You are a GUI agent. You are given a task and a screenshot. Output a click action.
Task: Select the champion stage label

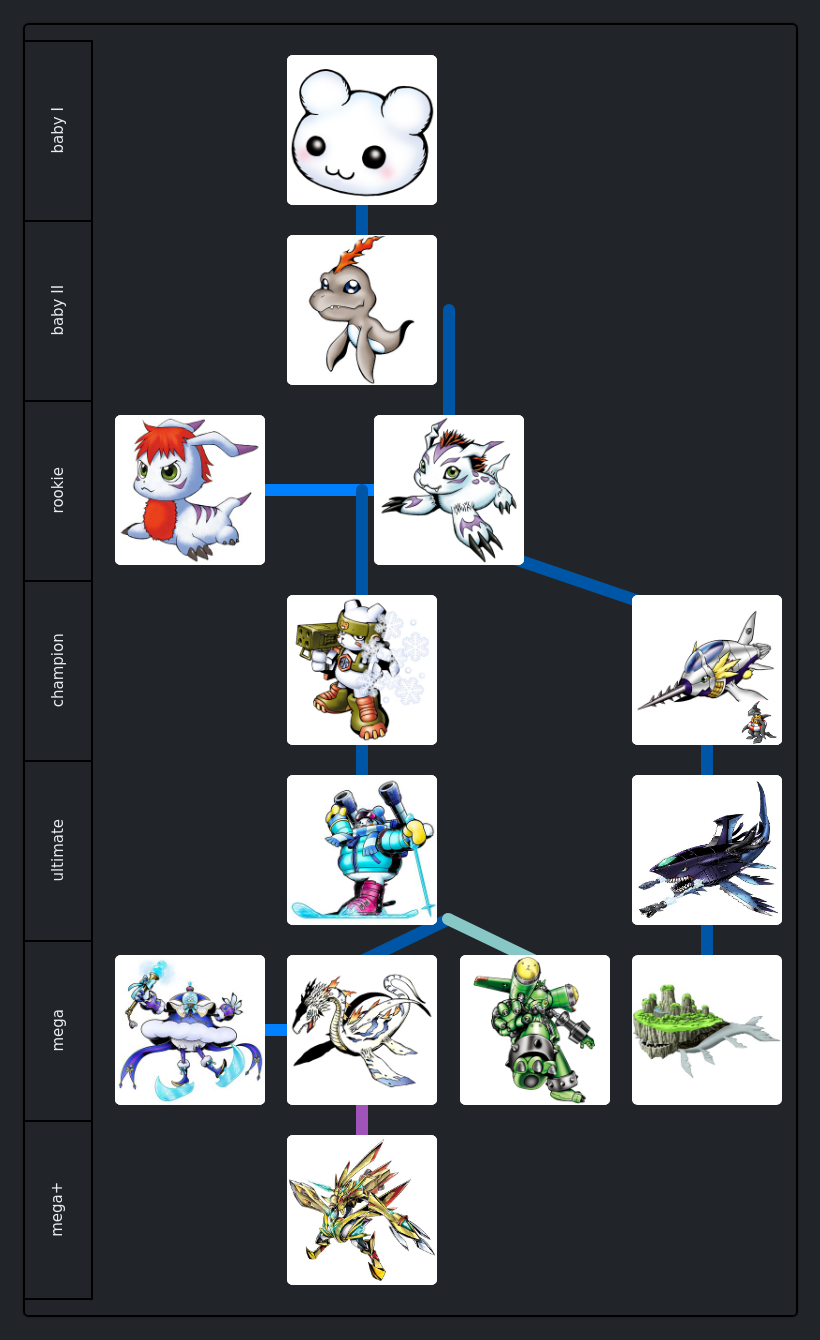[58, 671]
